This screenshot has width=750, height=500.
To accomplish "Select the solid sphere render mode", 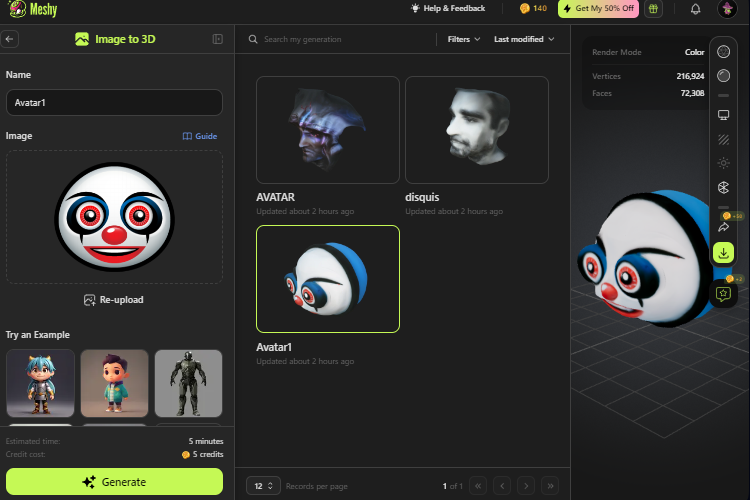I will pos(723,76).
